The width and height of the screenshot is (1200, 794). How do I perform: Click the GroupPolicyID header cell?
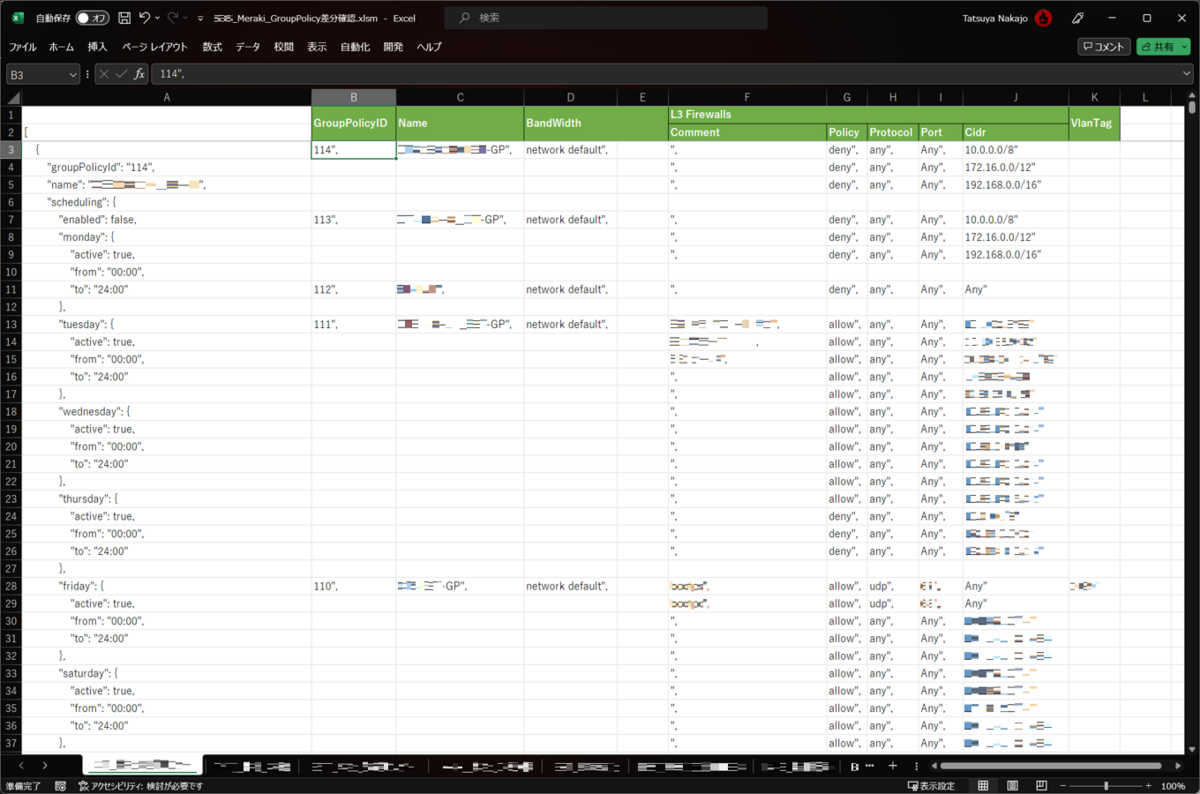click(x=353, y=123)
